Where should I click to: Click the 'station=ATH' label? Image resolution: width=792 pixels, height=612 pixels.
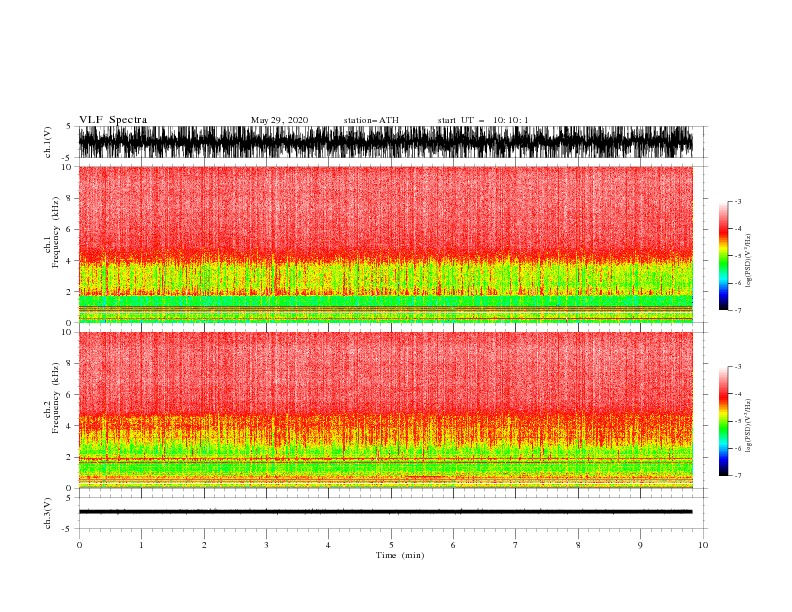[371, 120]
